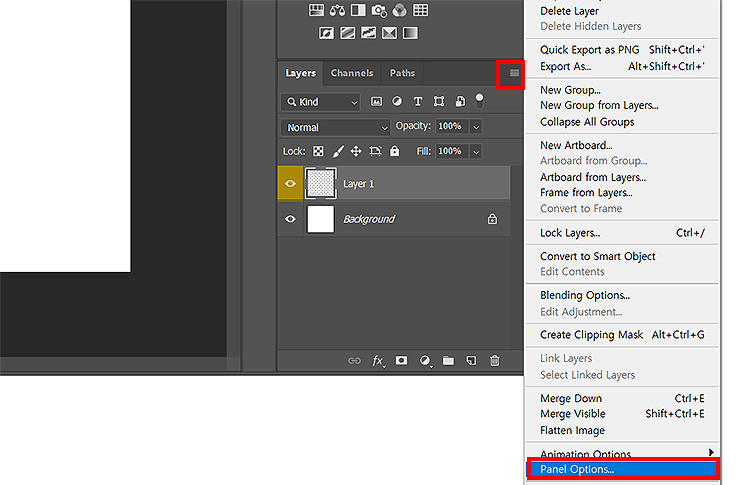Add a Threshold adjustment layer
This screenshot has height=485, width=740.
click(x=368, y=33)
